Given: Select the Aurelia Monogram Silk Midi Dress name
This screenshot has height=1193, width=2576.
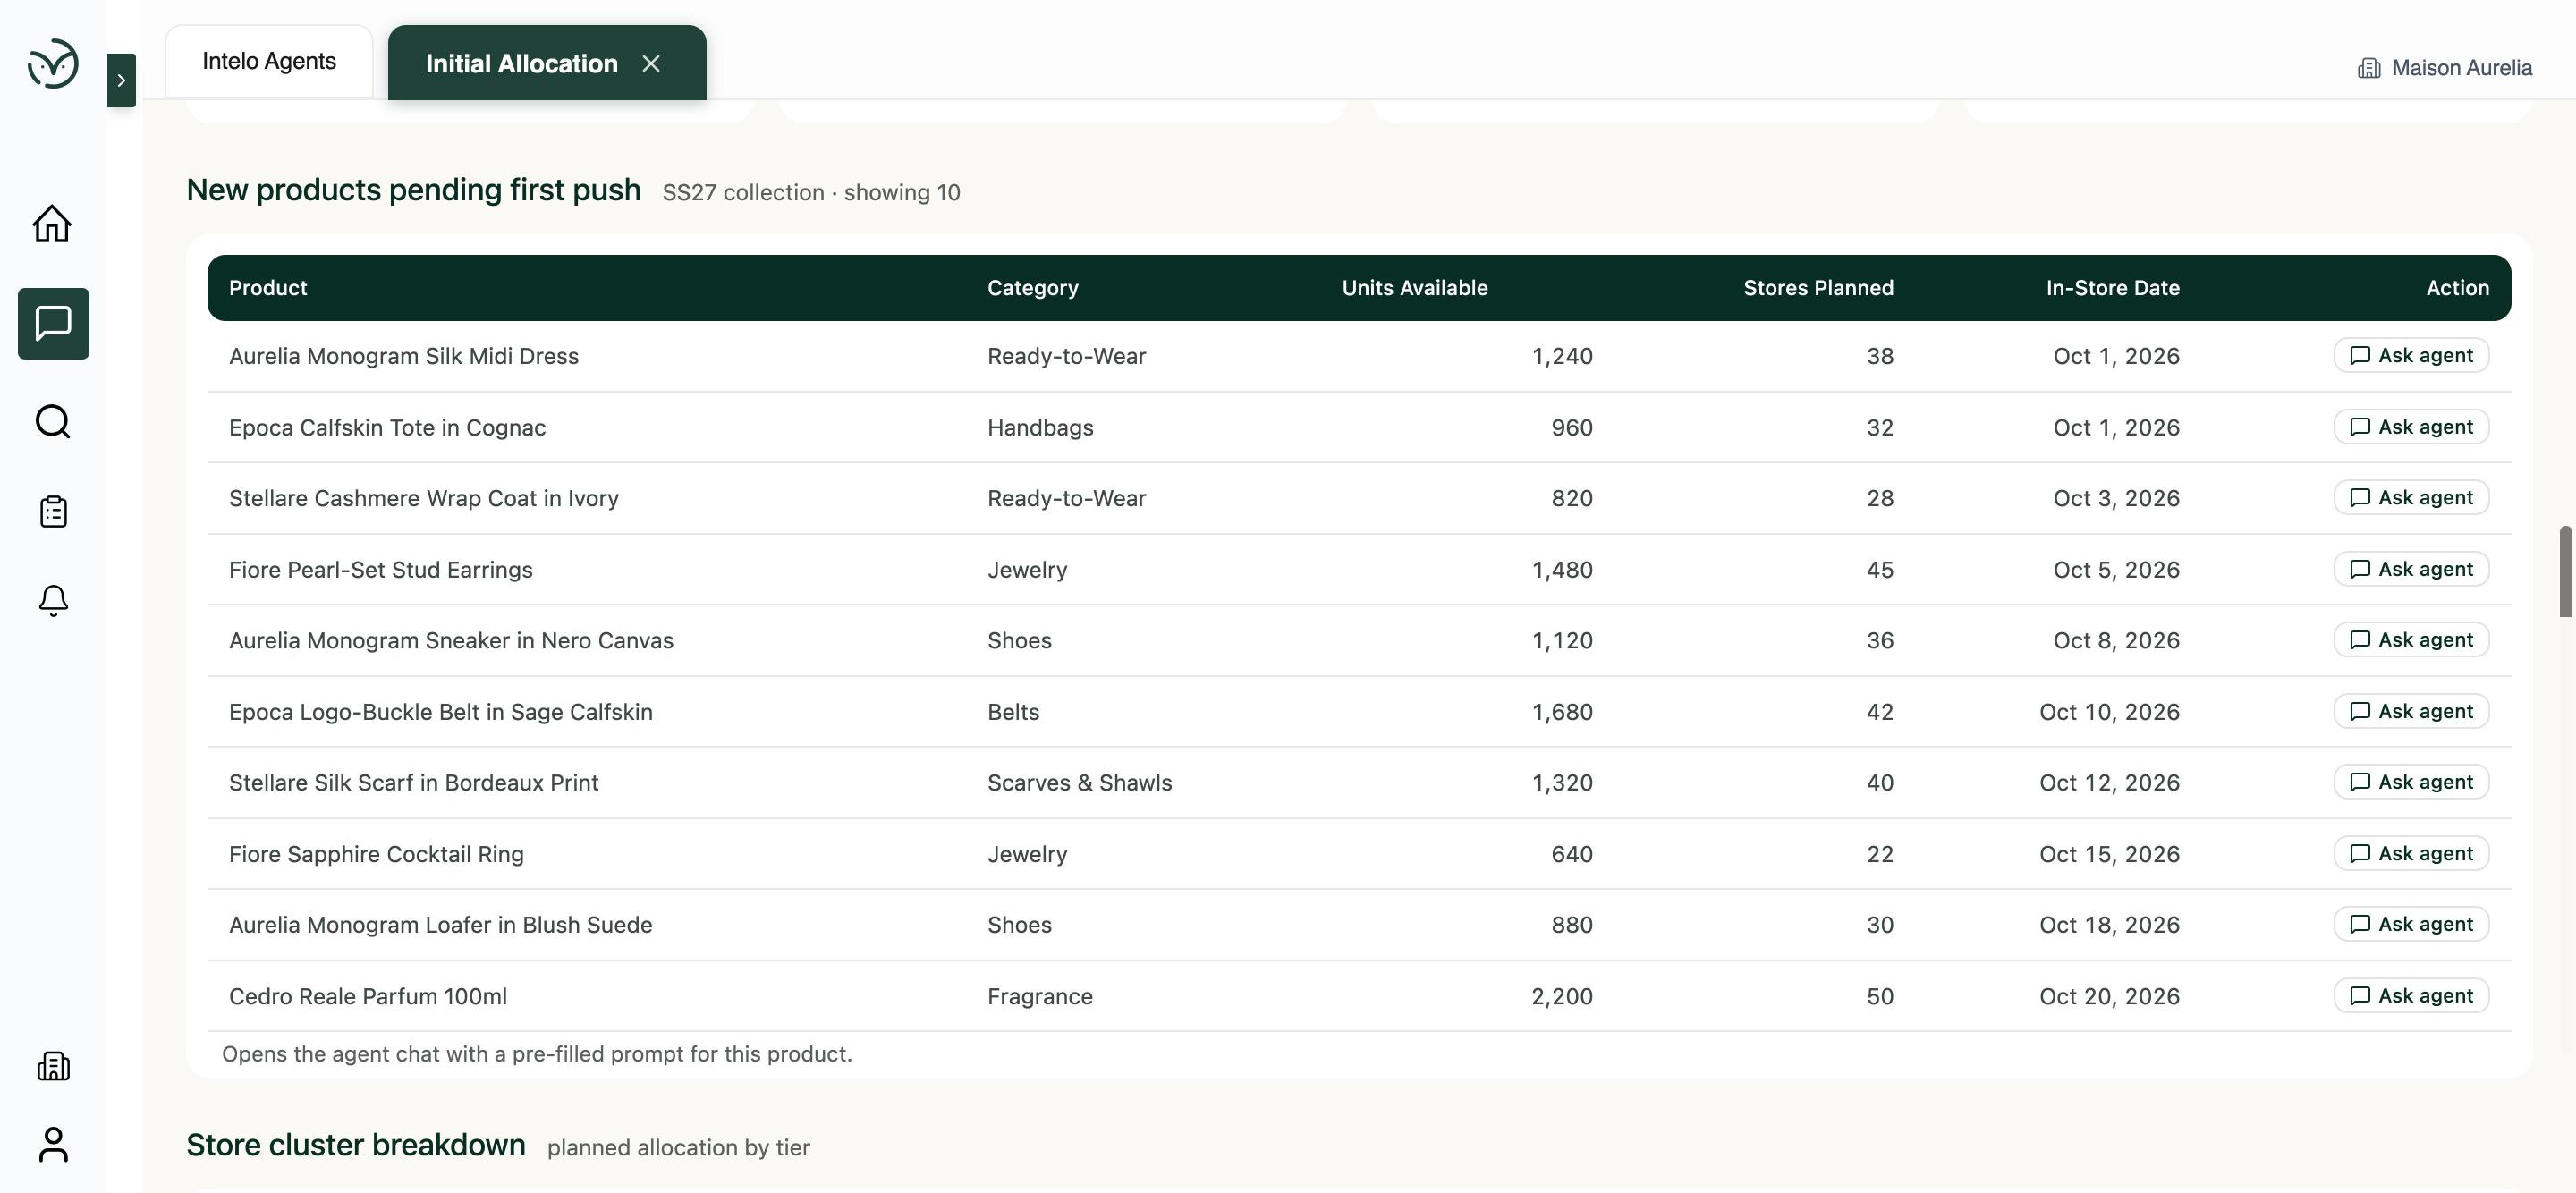Looking at the screenshot, I should pos(404,356).
